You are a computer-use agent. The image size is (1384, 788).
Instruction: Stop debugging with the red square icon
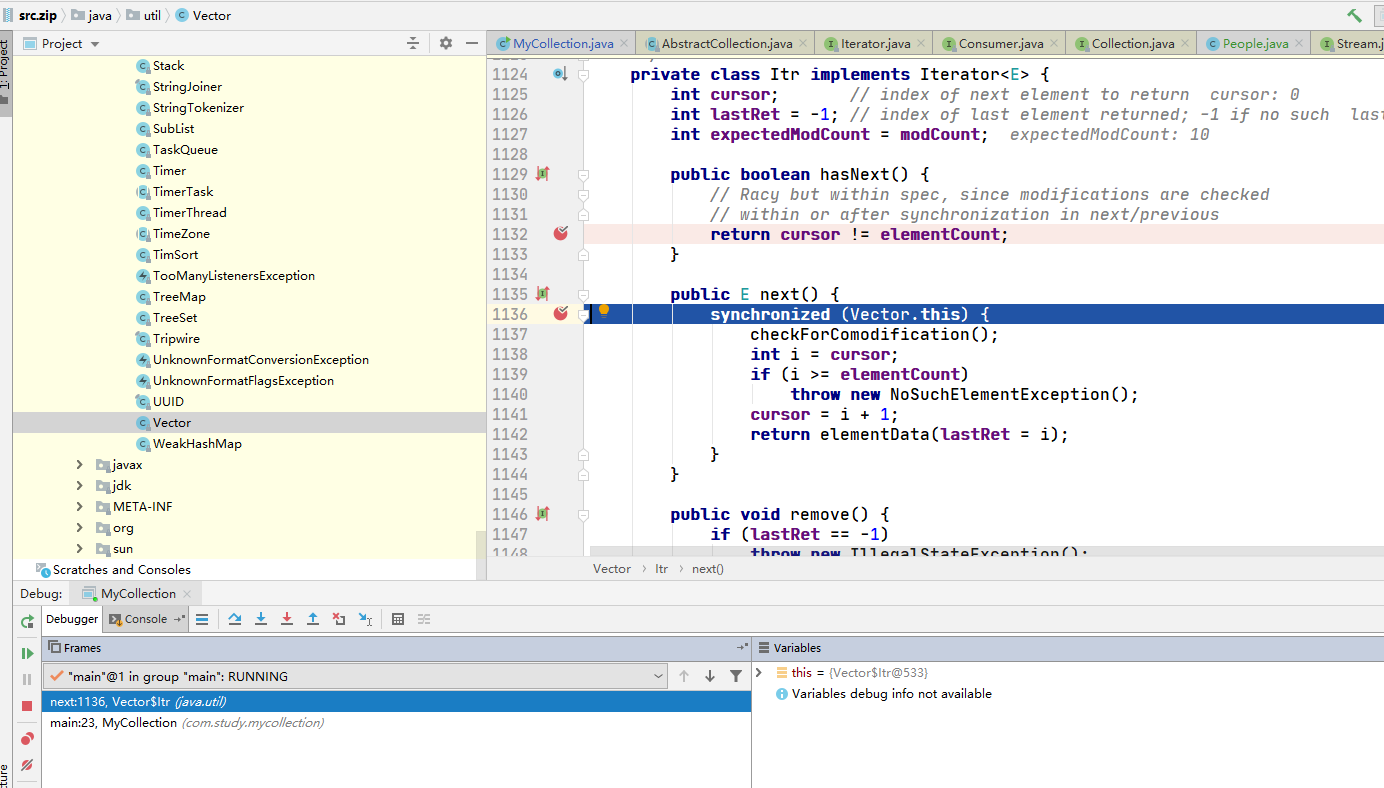click(27, 706)
